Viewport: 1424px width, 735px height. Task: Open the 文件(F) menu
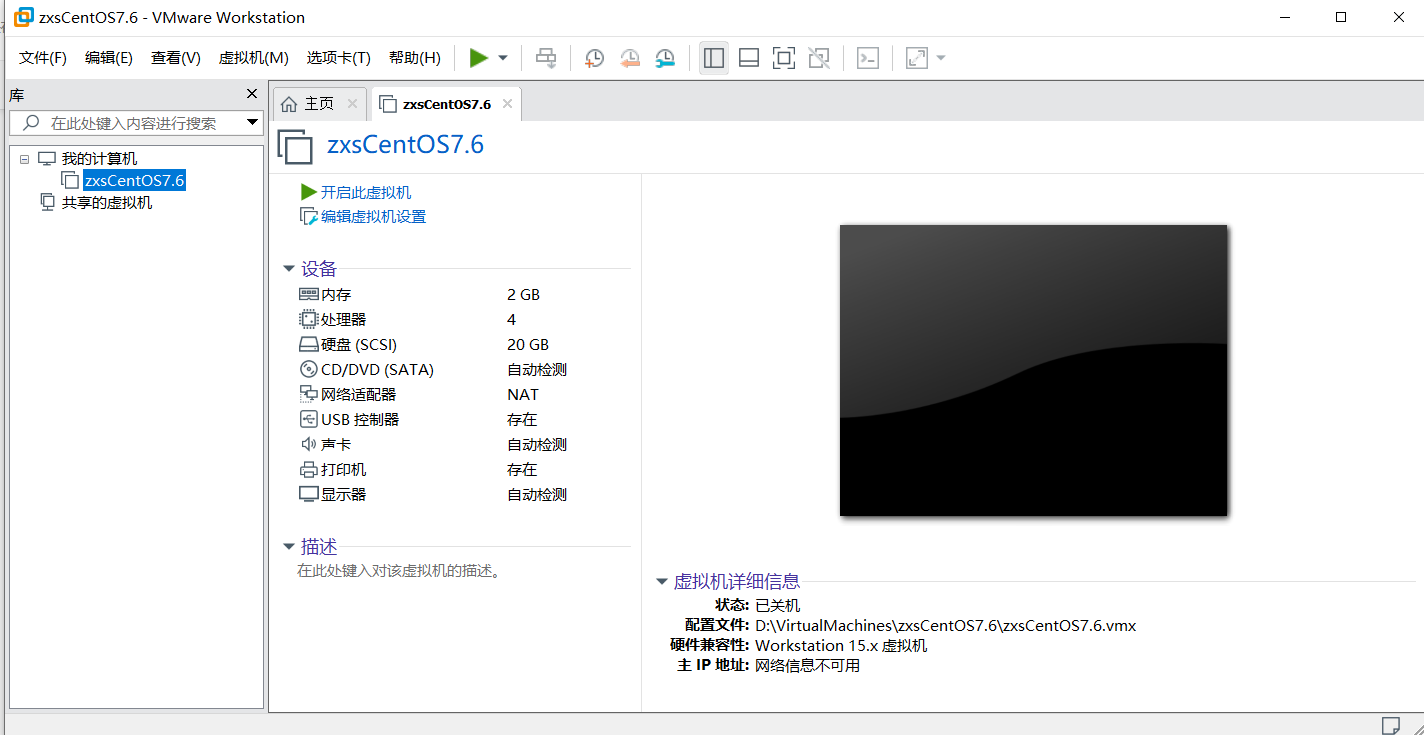coord(43,58)
